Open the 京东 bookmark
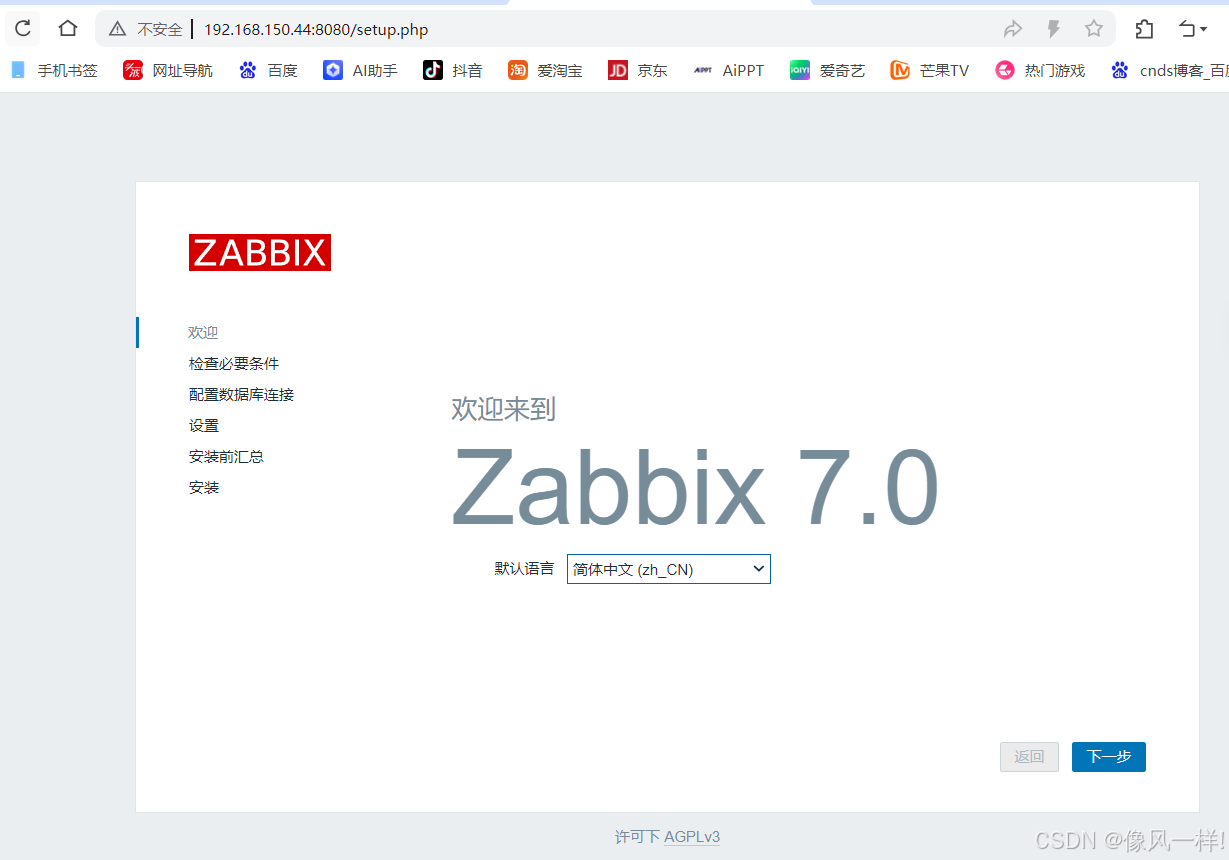The height and width of the screenshot is (860, 1229). (638, 70)
